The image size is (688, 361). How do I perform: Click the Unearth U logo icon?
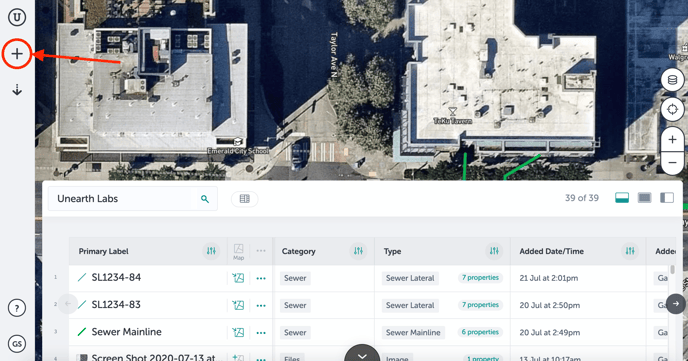17,17
